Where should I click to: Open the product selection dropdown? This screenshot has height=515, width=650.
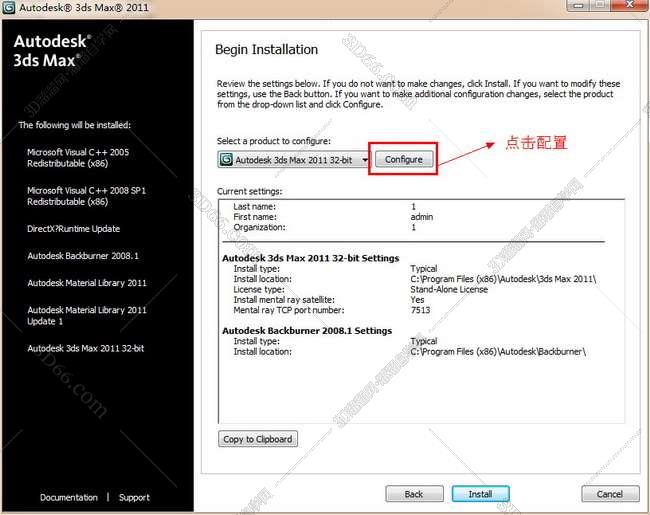tap(293, 160)
